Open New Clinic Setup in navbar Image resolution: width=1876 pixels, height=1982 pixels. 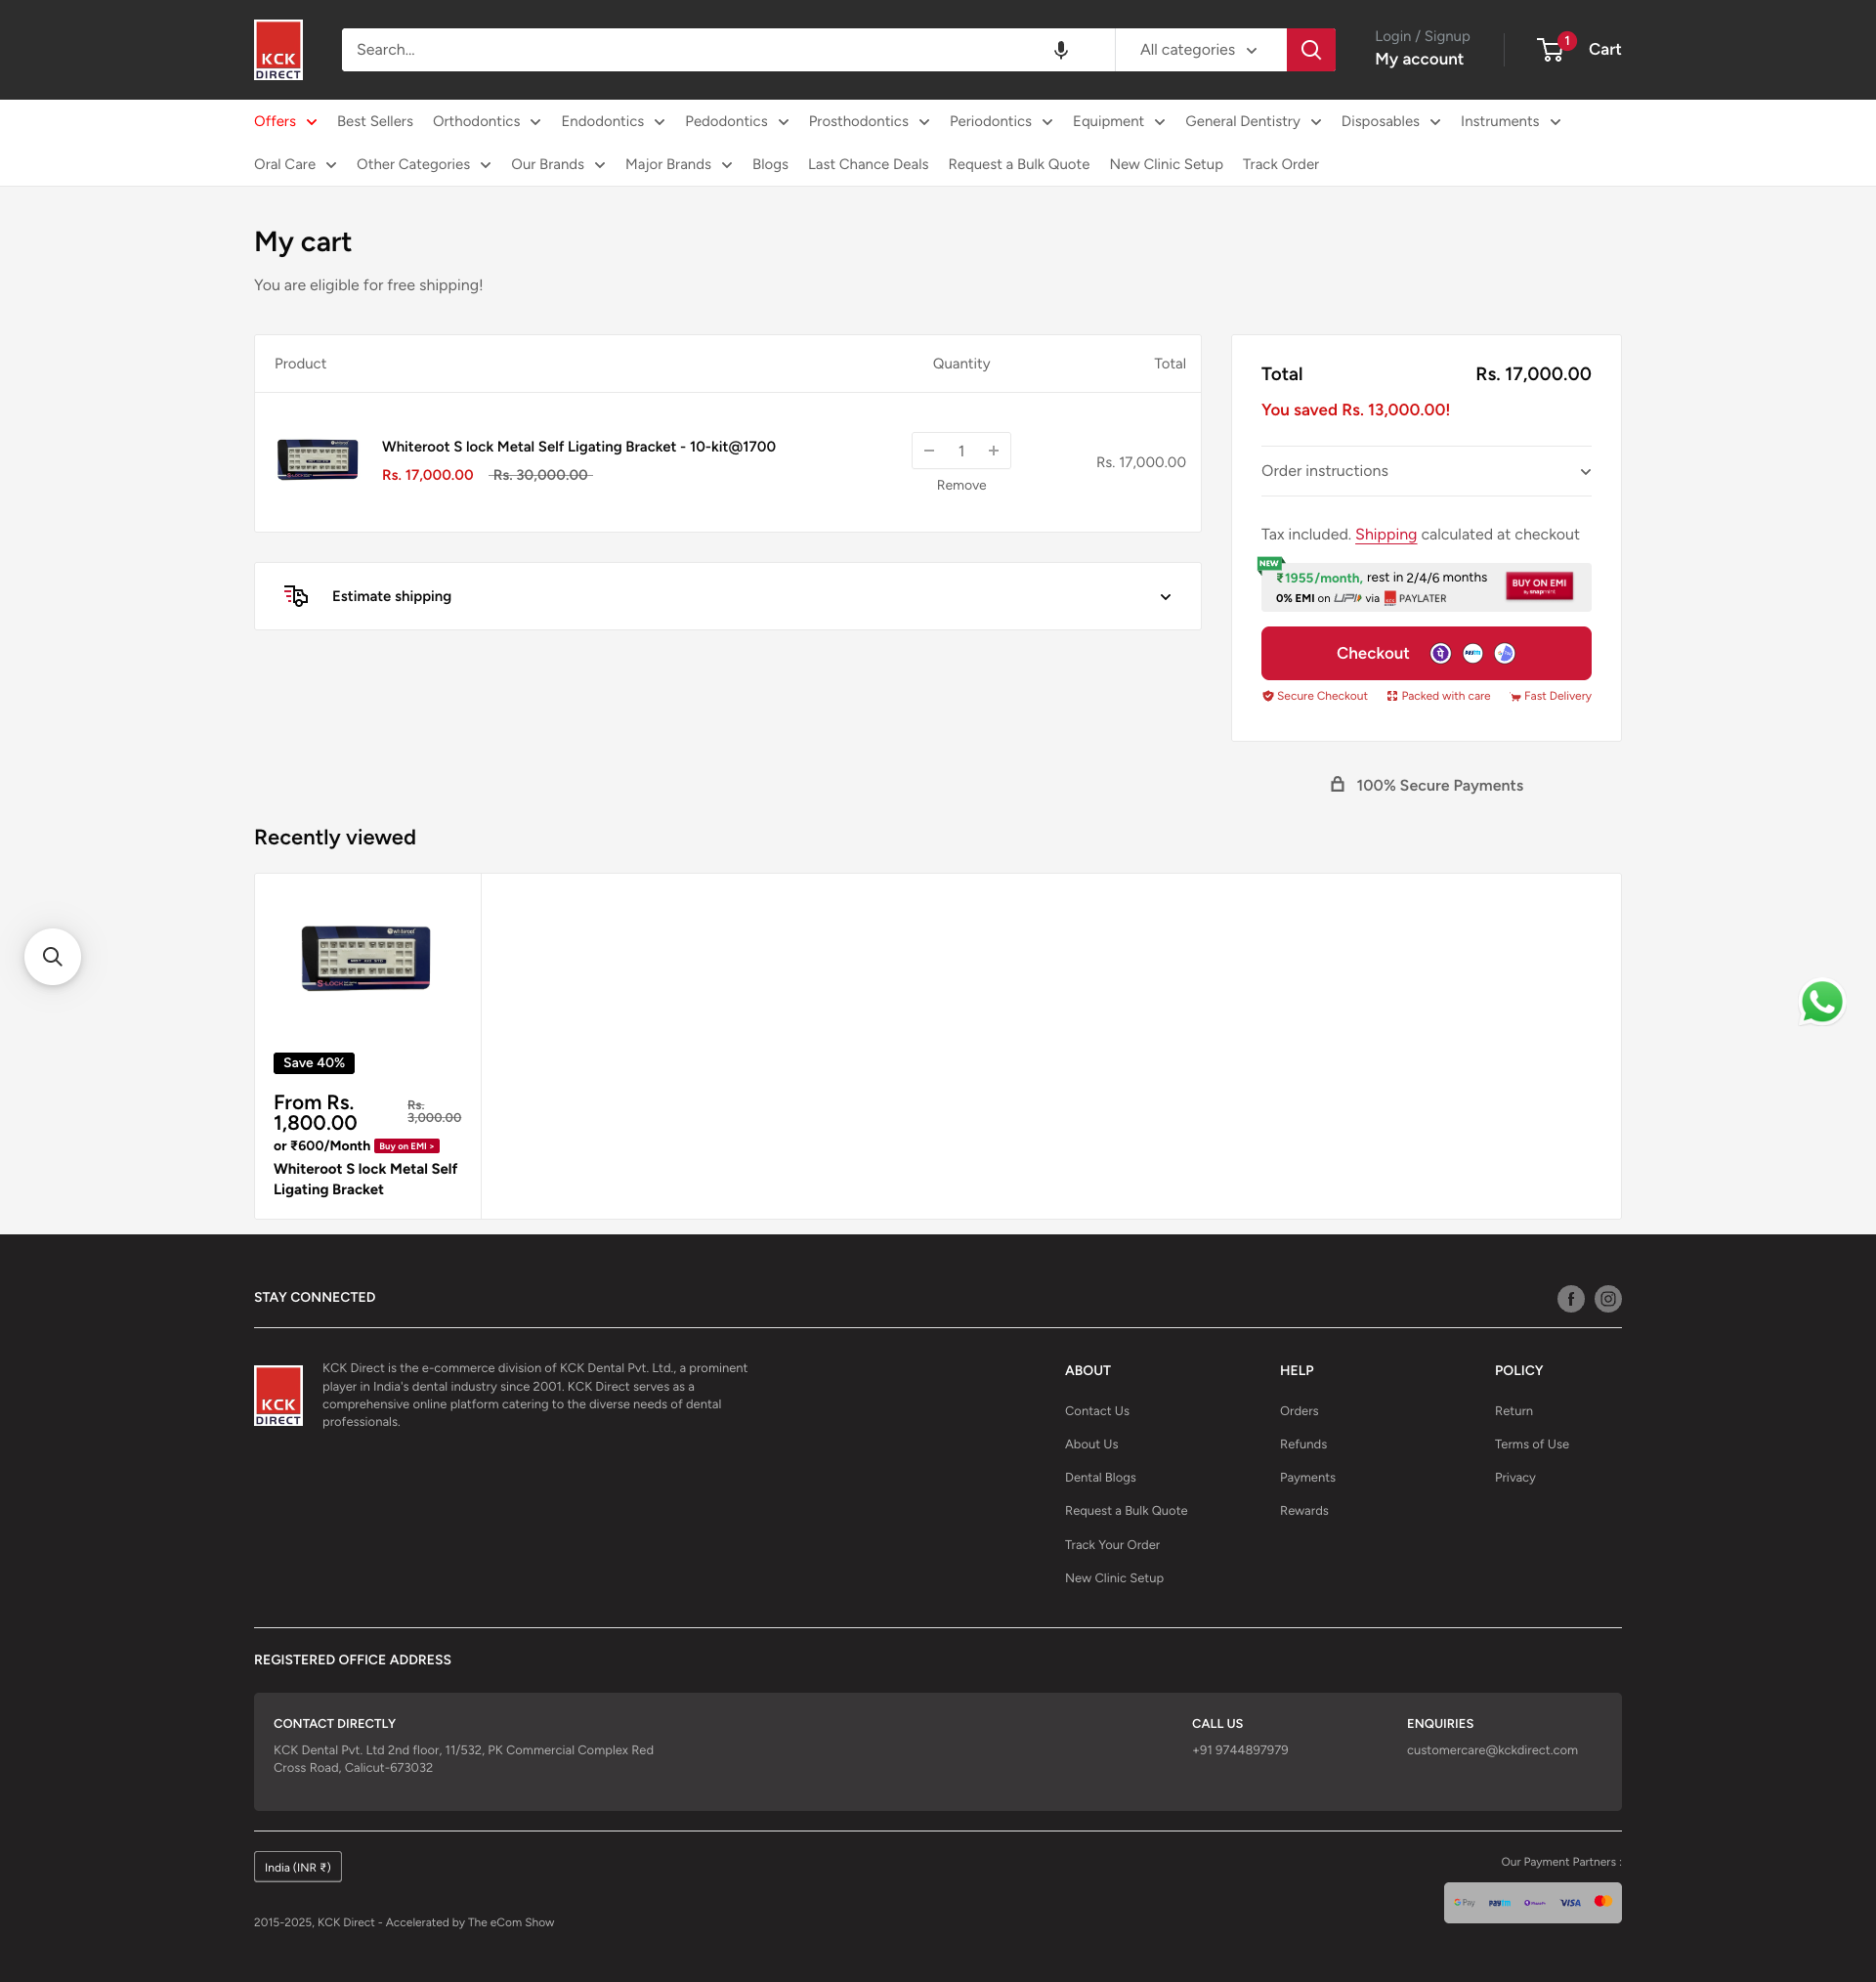tap(1166, 164)
